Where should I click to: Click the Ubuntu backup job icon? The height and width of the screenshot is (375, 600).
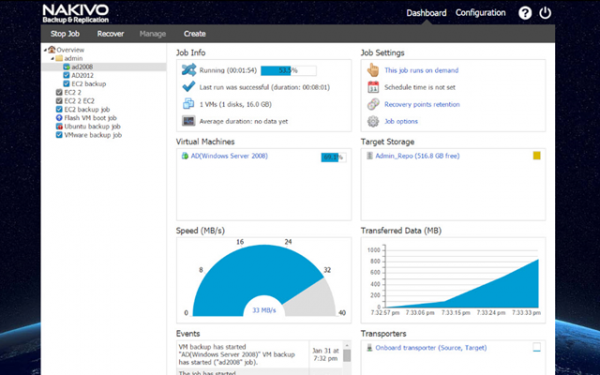click(x=59, y=126)
